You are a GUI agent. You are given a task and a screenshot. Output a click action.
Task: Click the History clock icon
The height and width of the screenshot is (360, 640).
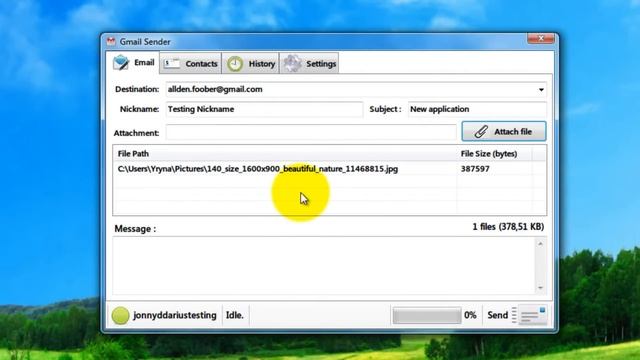tap(235, 64)
